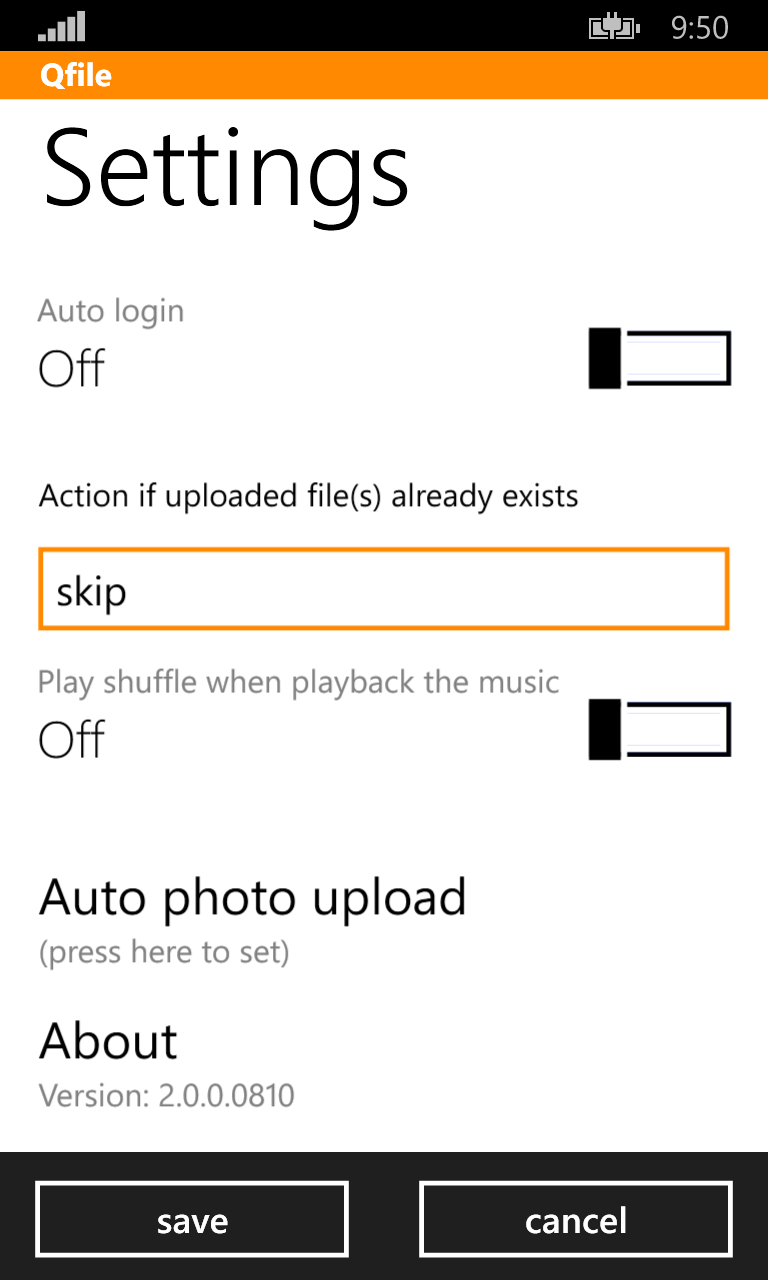Click the clock showing 9:50
This screenshot has width=768, height=1280.
point(701,27)
